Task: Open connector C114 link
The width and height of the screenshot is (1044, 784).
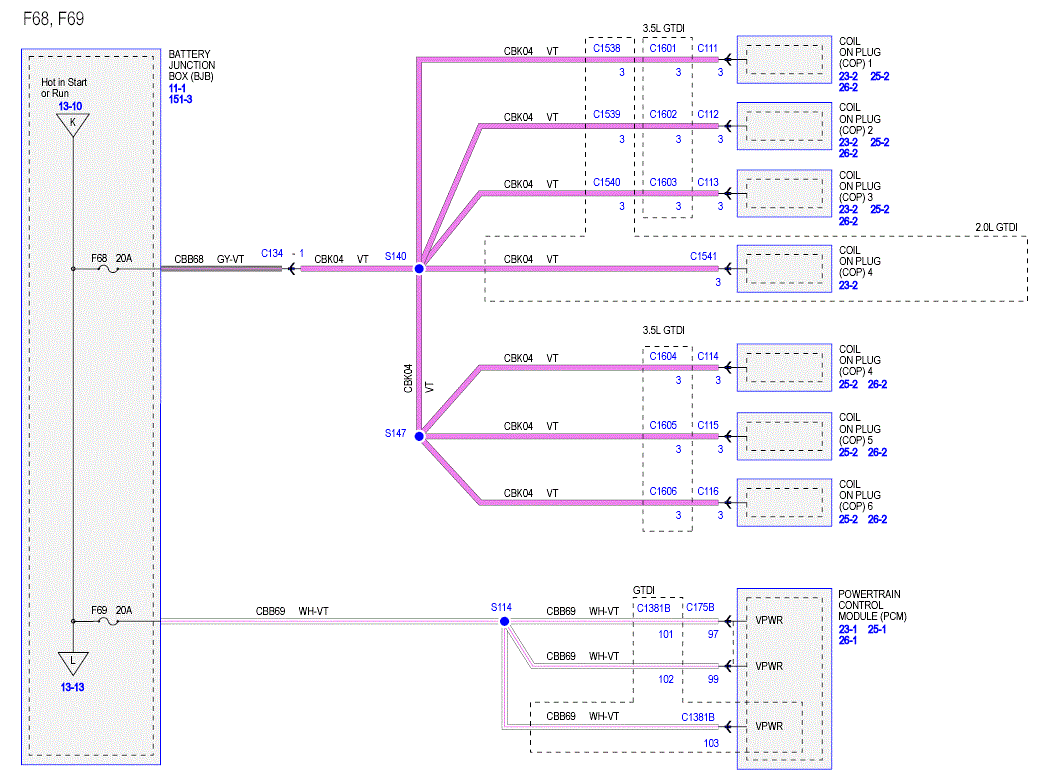Action: click(708, 357)
